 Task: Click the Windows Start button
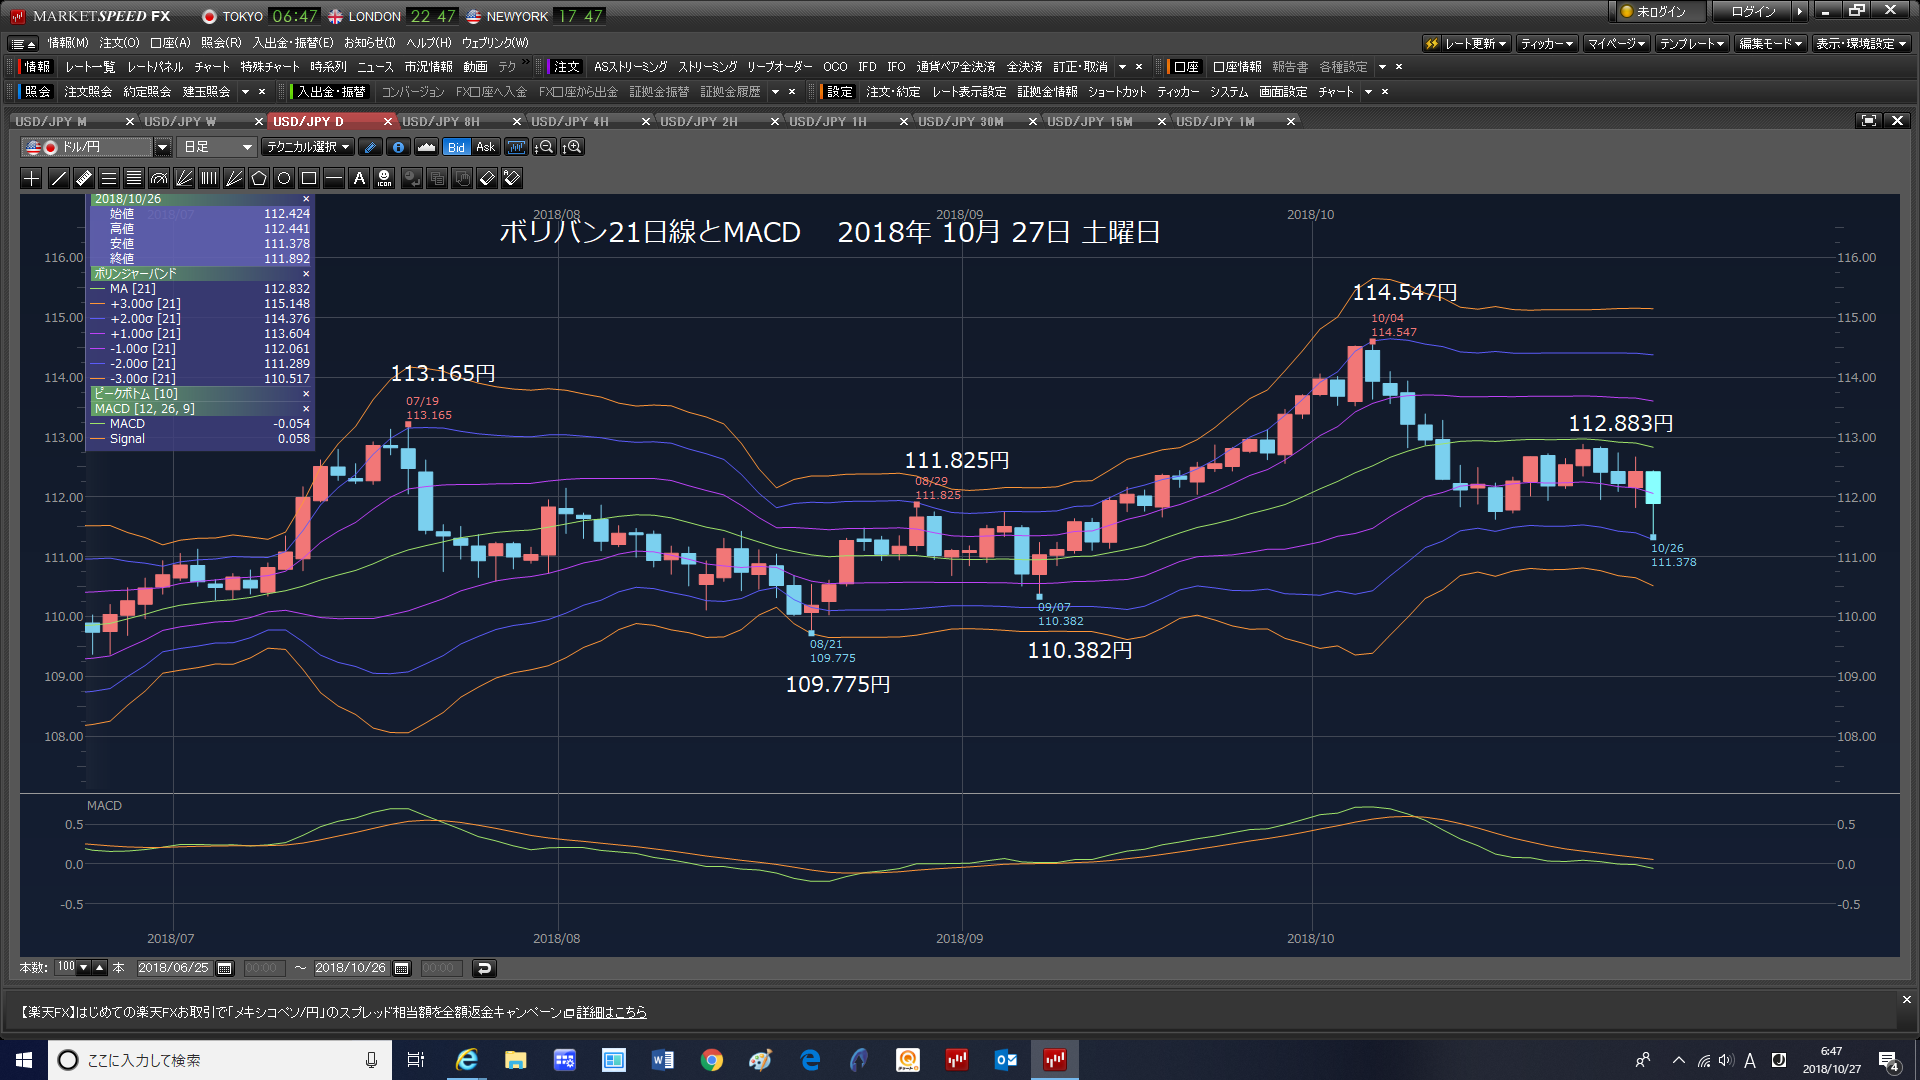tap(24, 1060)
